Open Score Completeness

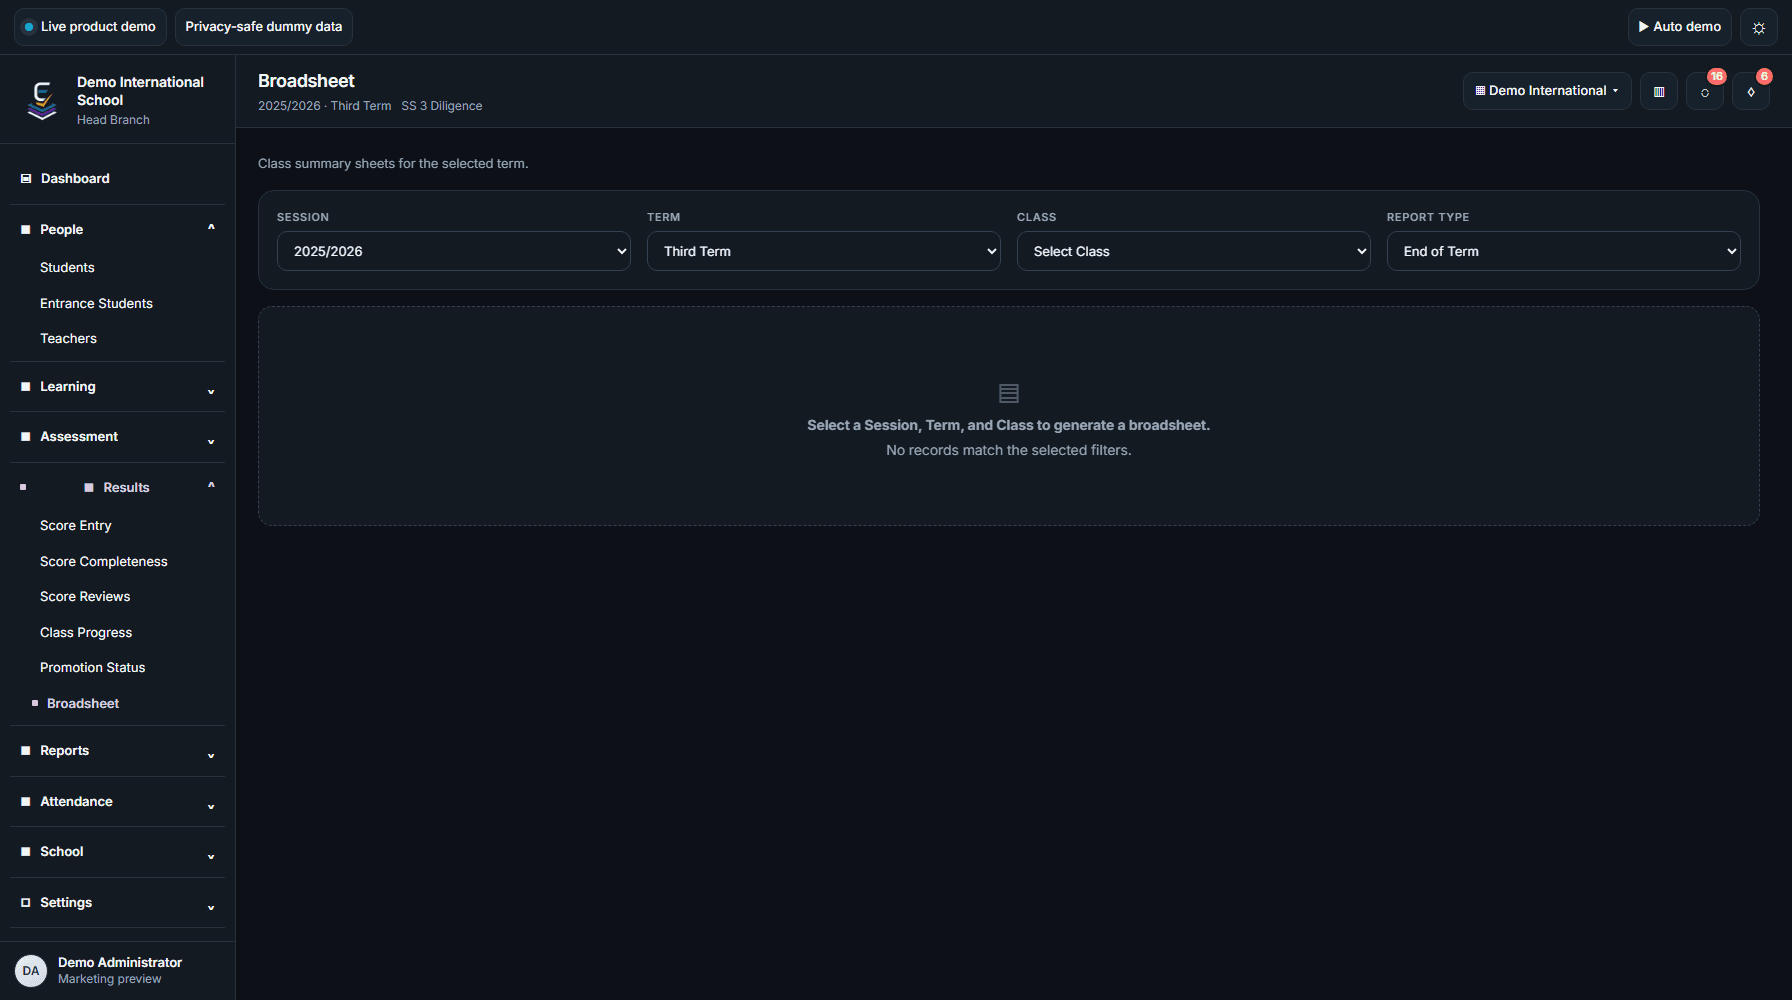coord(103,562)
